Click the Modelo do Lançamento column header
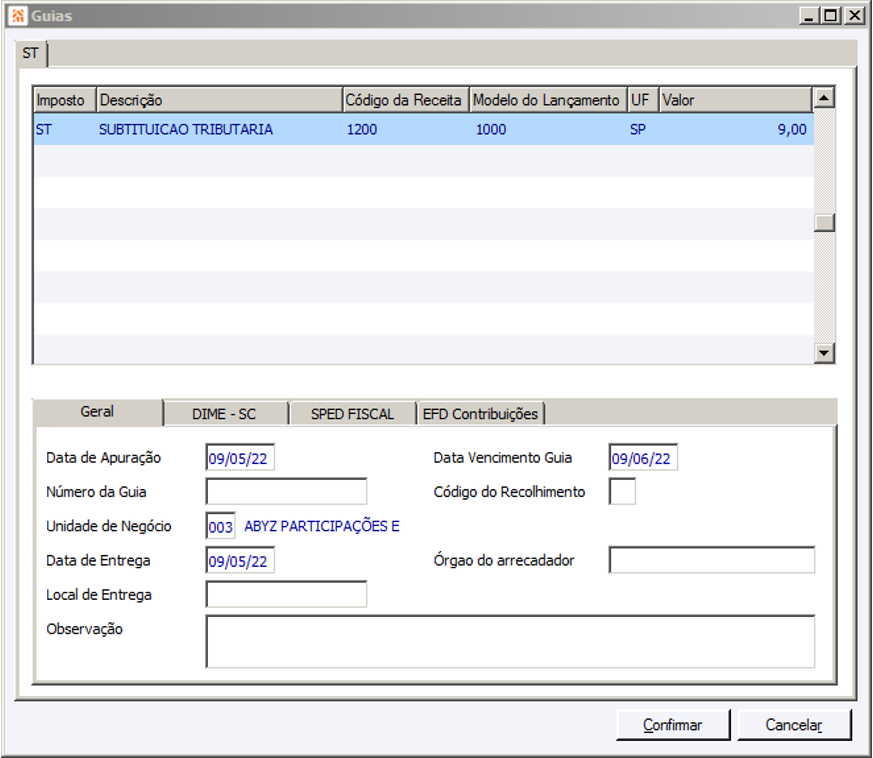Image resolution: width=873 pixels, height=758 pixels. [548, 100]
